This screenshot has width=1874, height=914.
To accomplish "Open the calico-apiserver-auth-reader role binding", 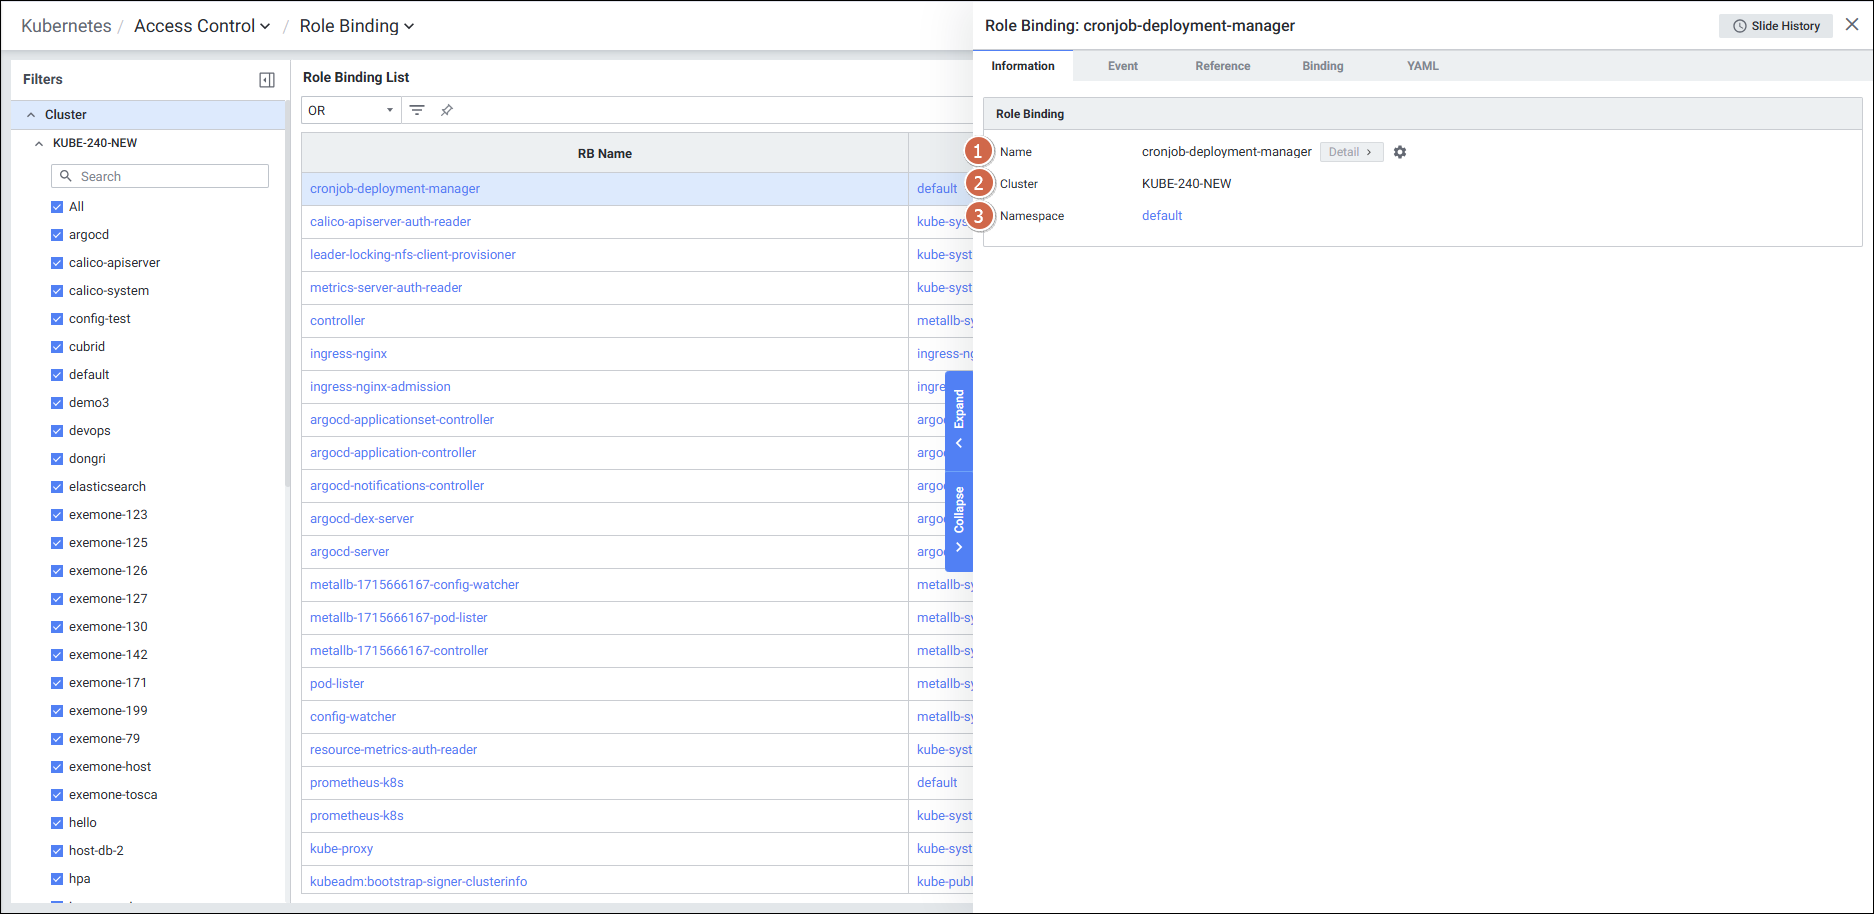I will coord(390,222).
